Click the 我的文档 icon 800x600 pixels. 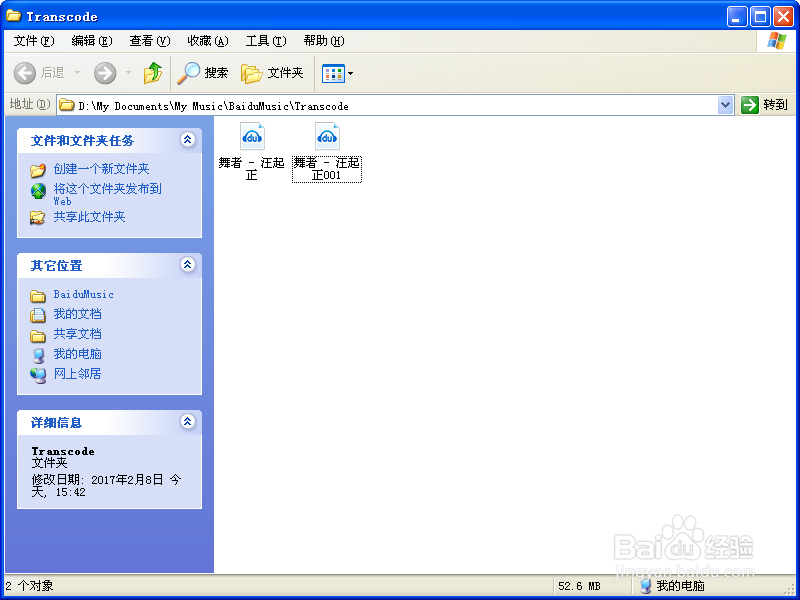[x=38, y=315]
